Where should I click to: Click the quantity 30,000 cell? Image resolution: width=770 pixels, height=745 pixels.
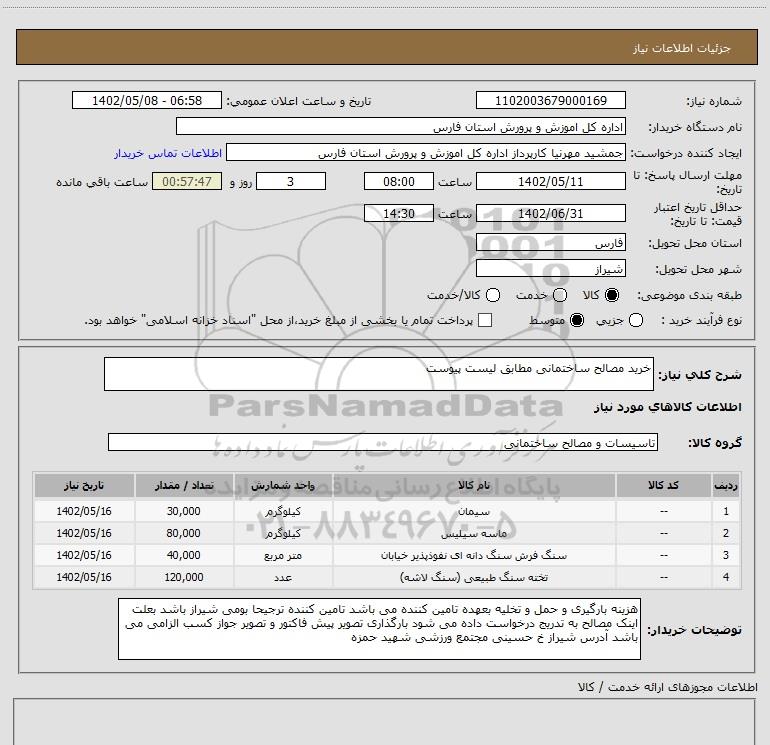[184, 511]
